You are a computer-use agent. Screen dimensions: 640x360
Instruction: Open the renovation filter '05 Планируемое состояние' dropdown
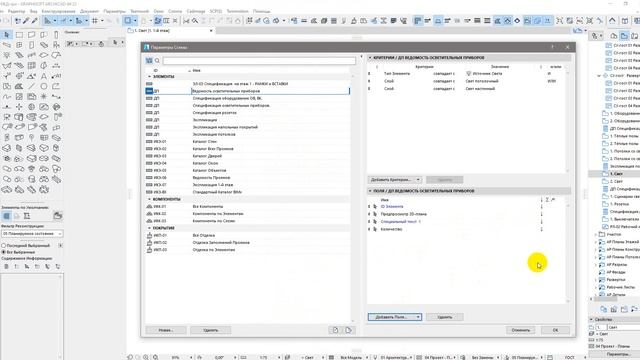point(32,233)
